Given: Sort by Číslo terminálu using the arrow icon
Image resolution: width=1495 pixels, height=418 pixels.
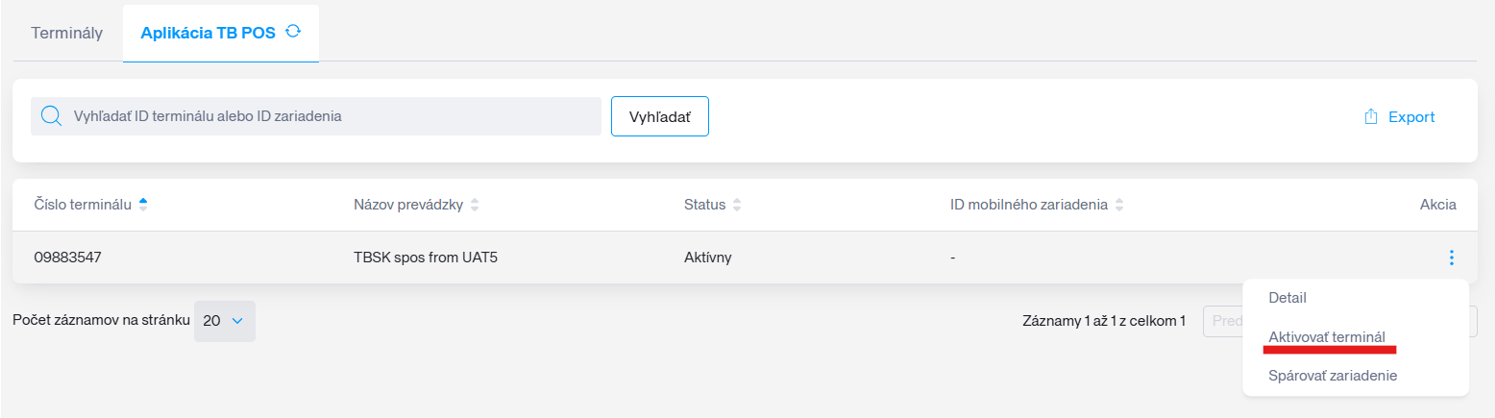Looking at the screenshot, I should [143, 204].
